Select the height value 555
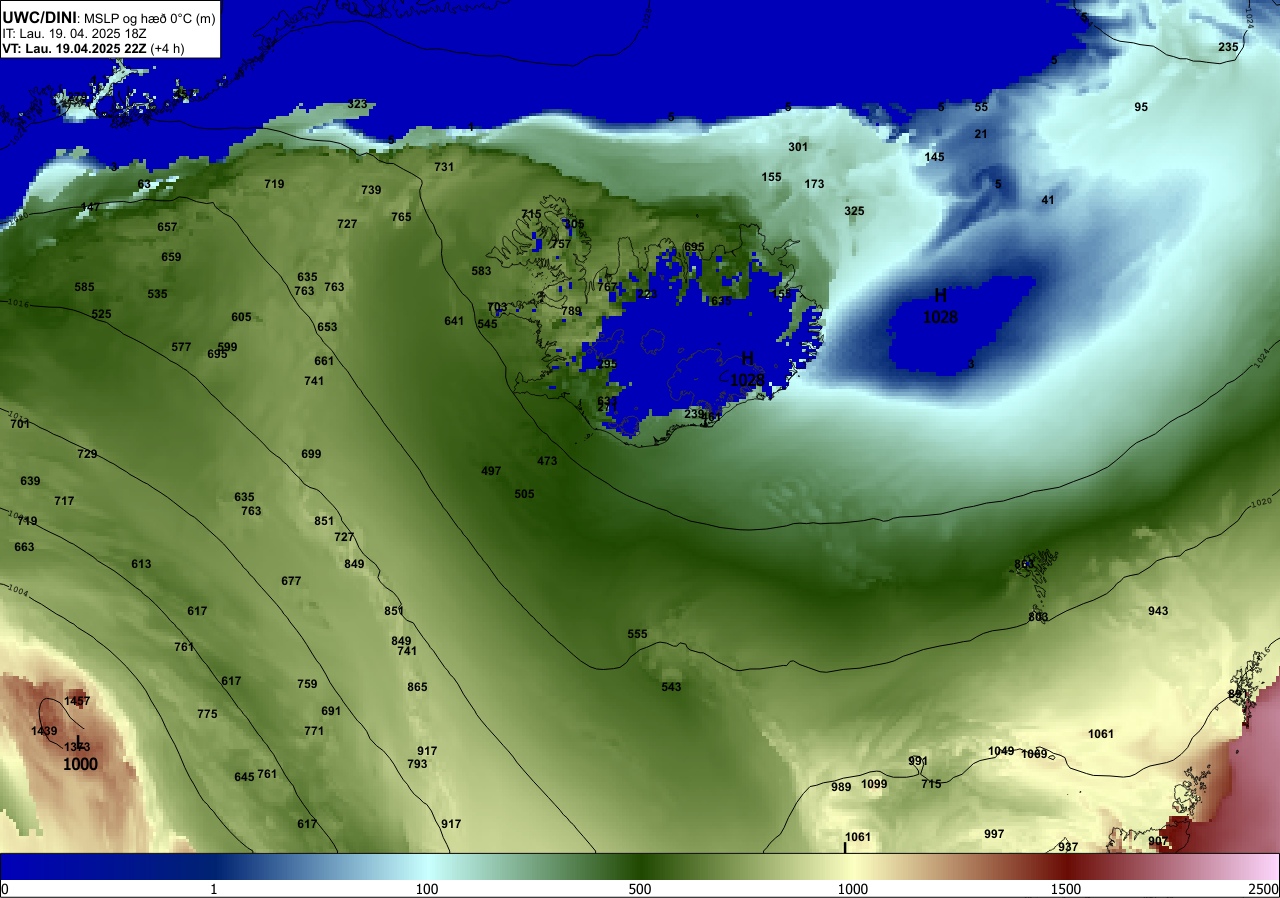This screenshot has height=898, width=1280. click(x=637, y=634)
